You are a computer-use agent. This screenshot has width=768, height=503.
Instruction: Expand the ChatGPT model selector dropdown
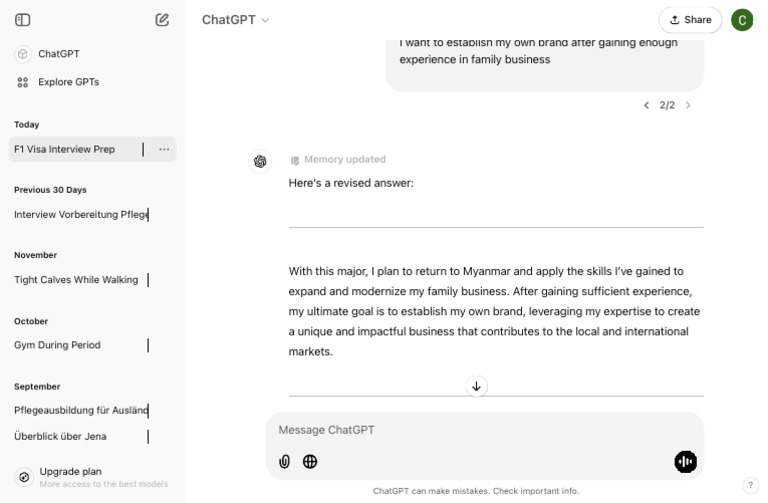coord(236,20)
